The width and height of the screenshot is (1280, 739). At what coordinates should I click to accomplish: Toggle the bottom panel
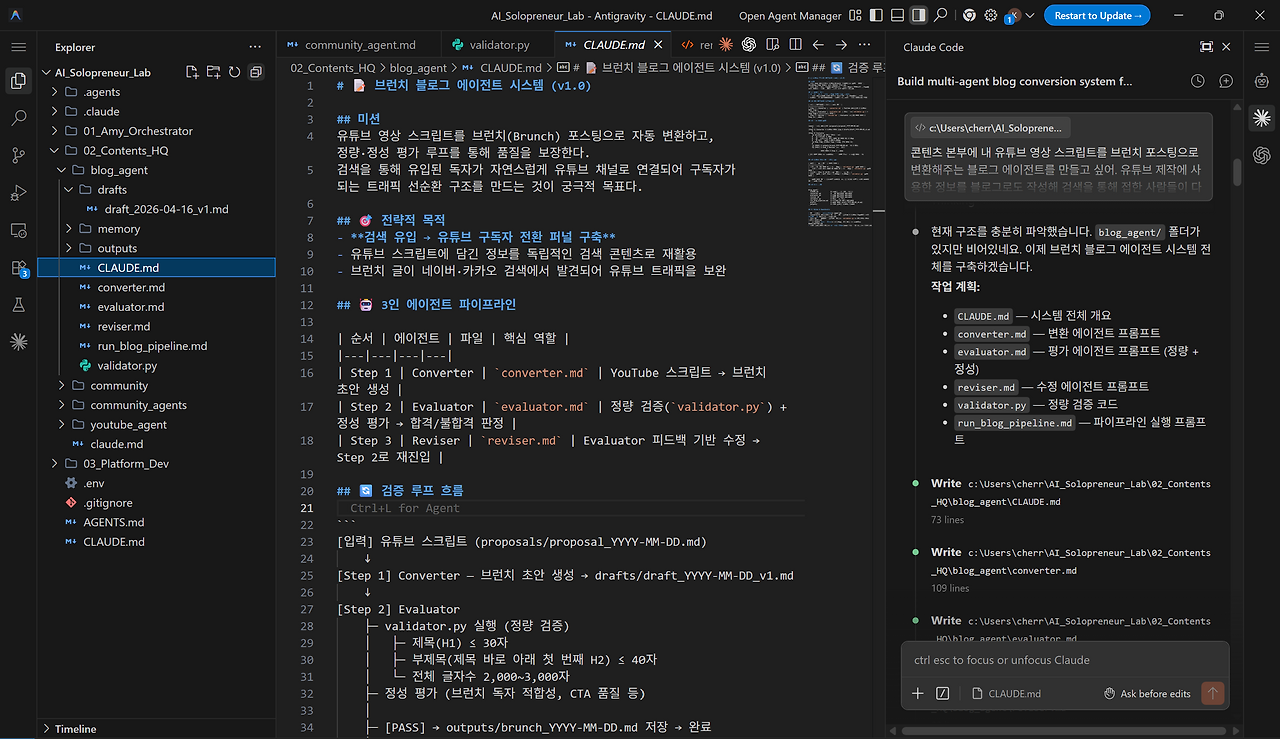[899, 16]
